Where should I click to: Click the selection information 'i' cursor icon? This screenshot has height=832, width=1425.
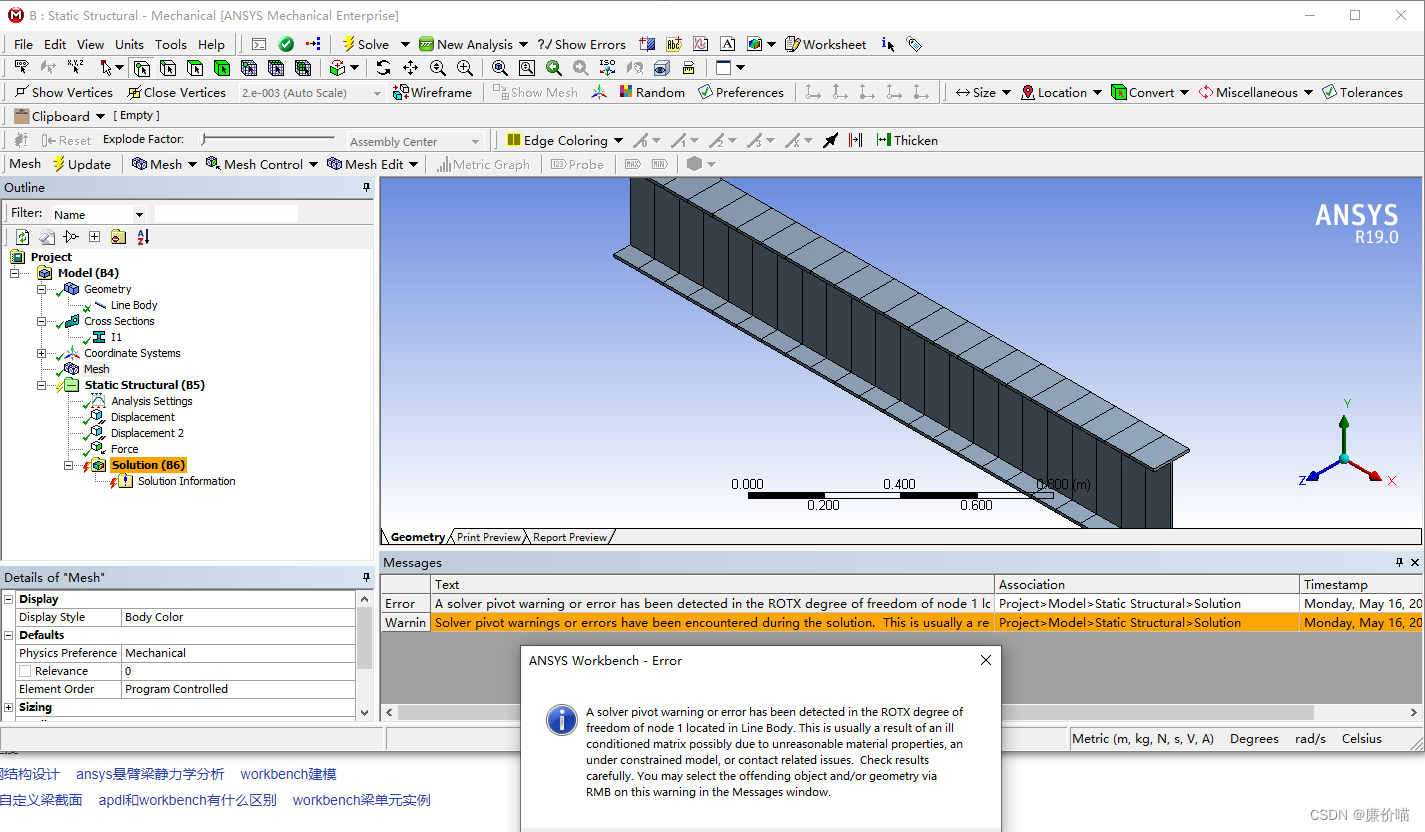point(888,44)
